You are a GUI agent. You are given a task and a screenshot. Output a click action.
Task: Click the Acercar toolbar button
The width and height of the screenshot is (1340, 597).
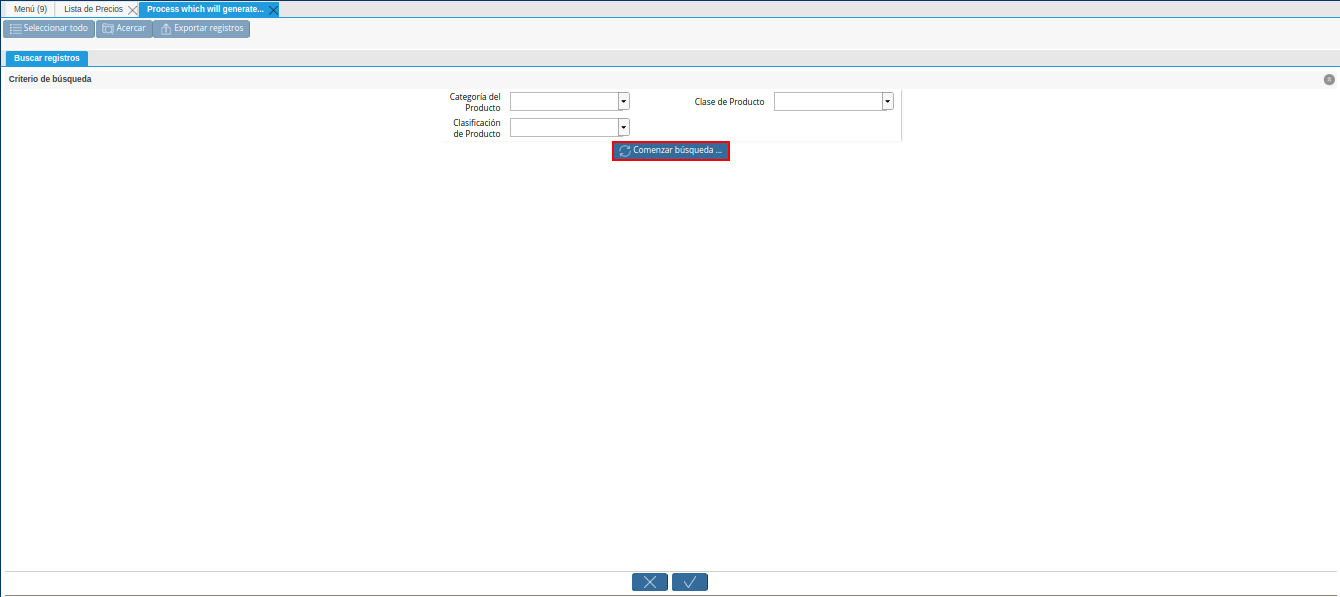pyautogui.click(x=124, y=29)
